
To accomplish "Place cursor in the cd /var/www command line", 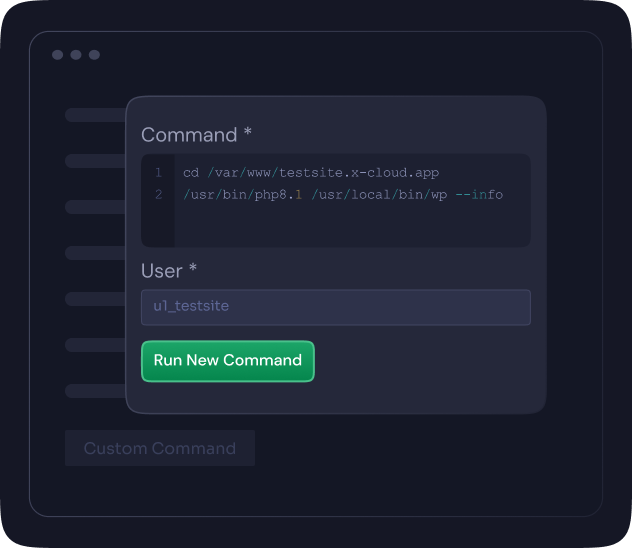I will pos(311,172).
